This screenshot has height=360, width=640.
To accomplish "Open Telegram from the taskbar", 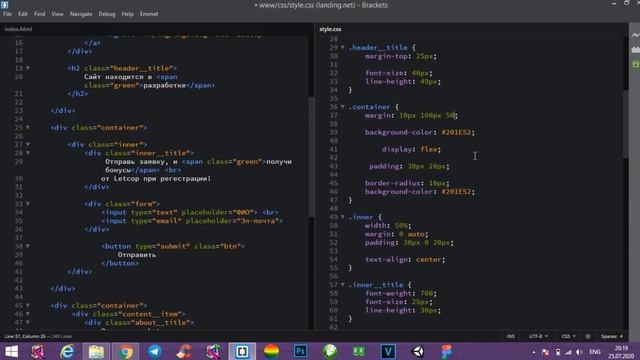I will tap(155, 351).
